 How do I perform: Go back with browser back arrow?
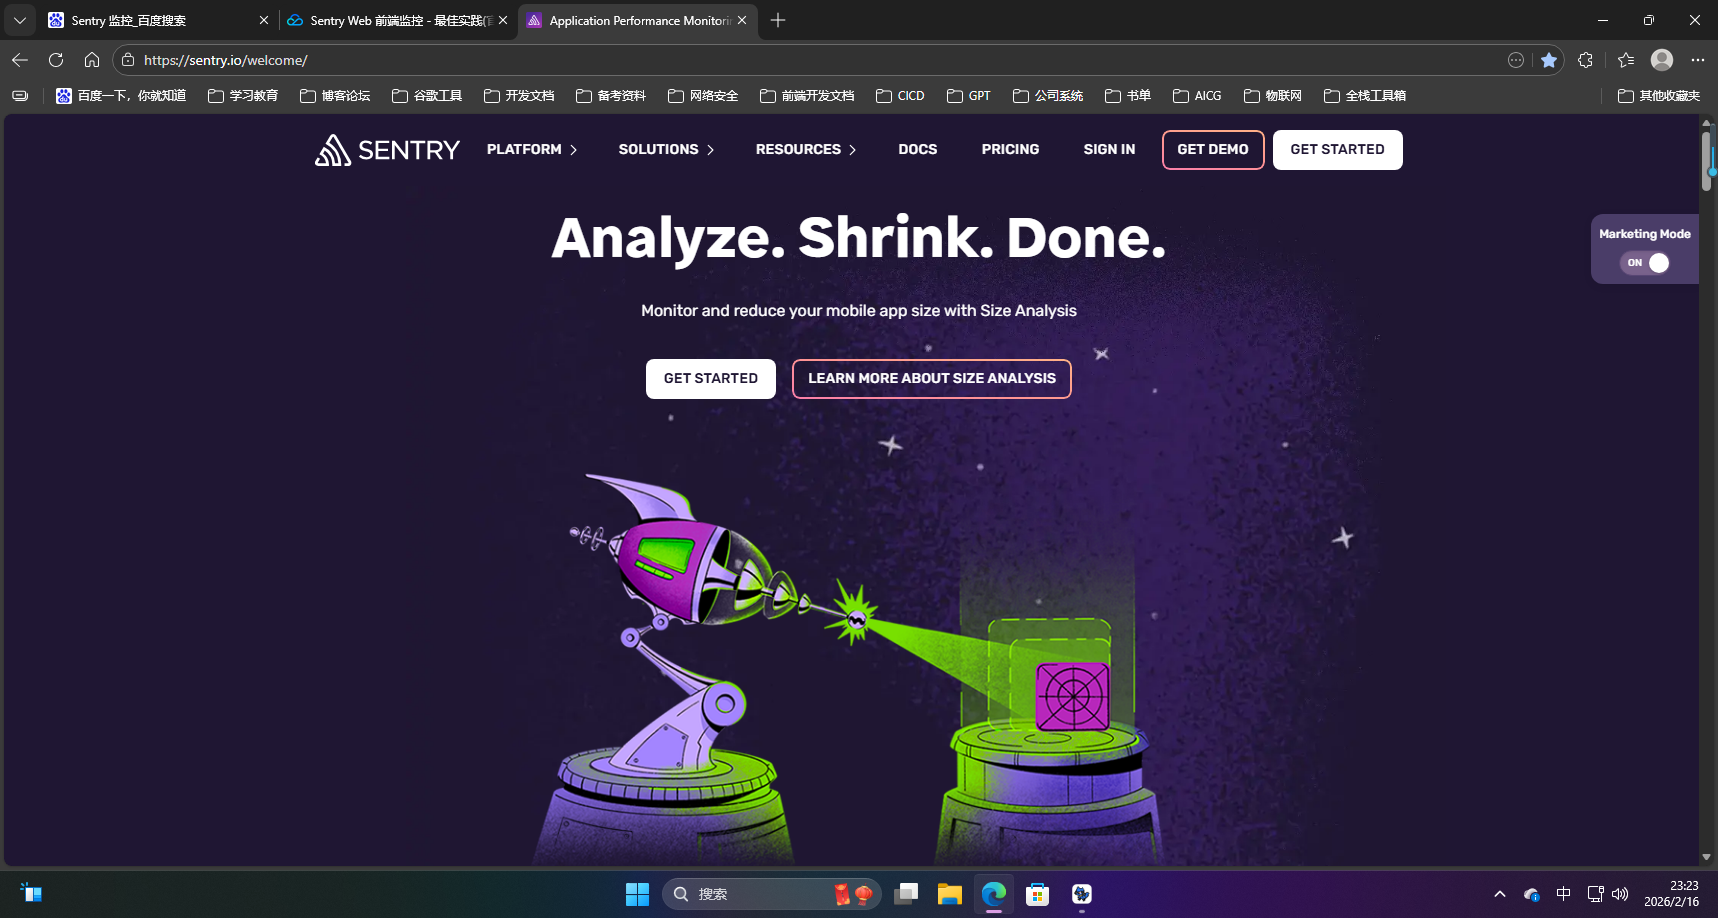20,60
